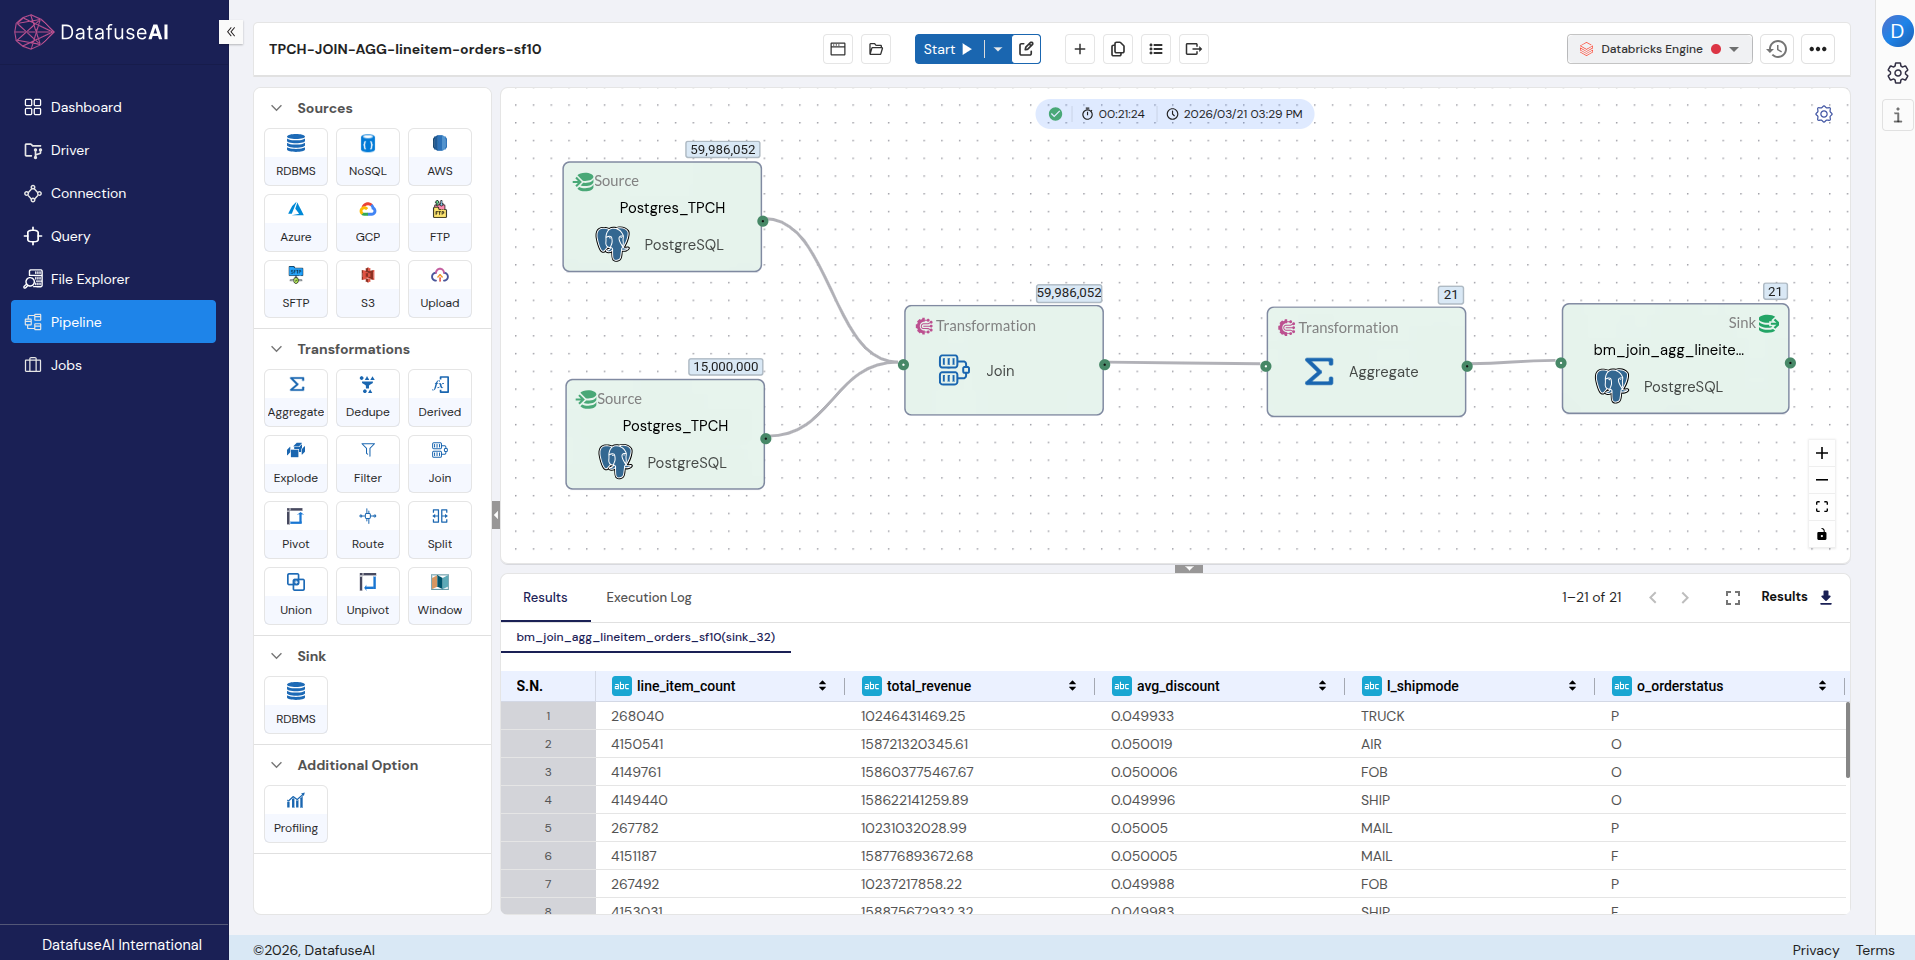The width and height of the screenshot is (1915, 960).
Task: Add a Filter transformation
Action: 368,463
